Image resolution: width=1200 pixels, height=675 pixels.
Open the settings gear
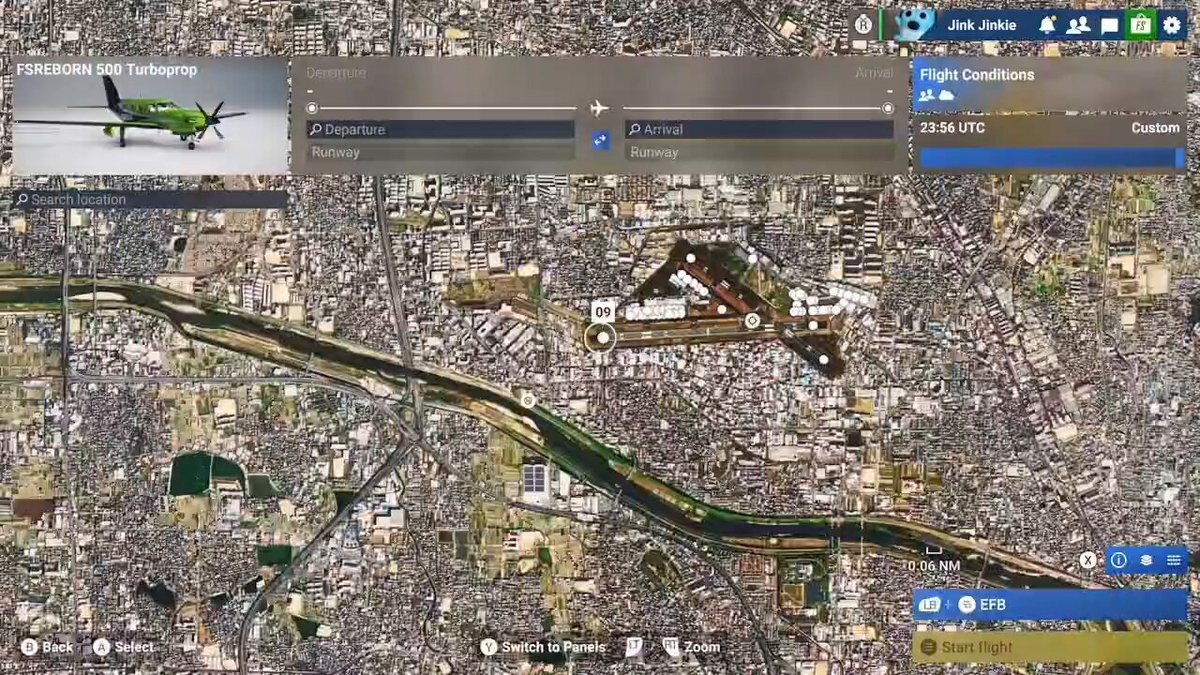pos(1171,25)
